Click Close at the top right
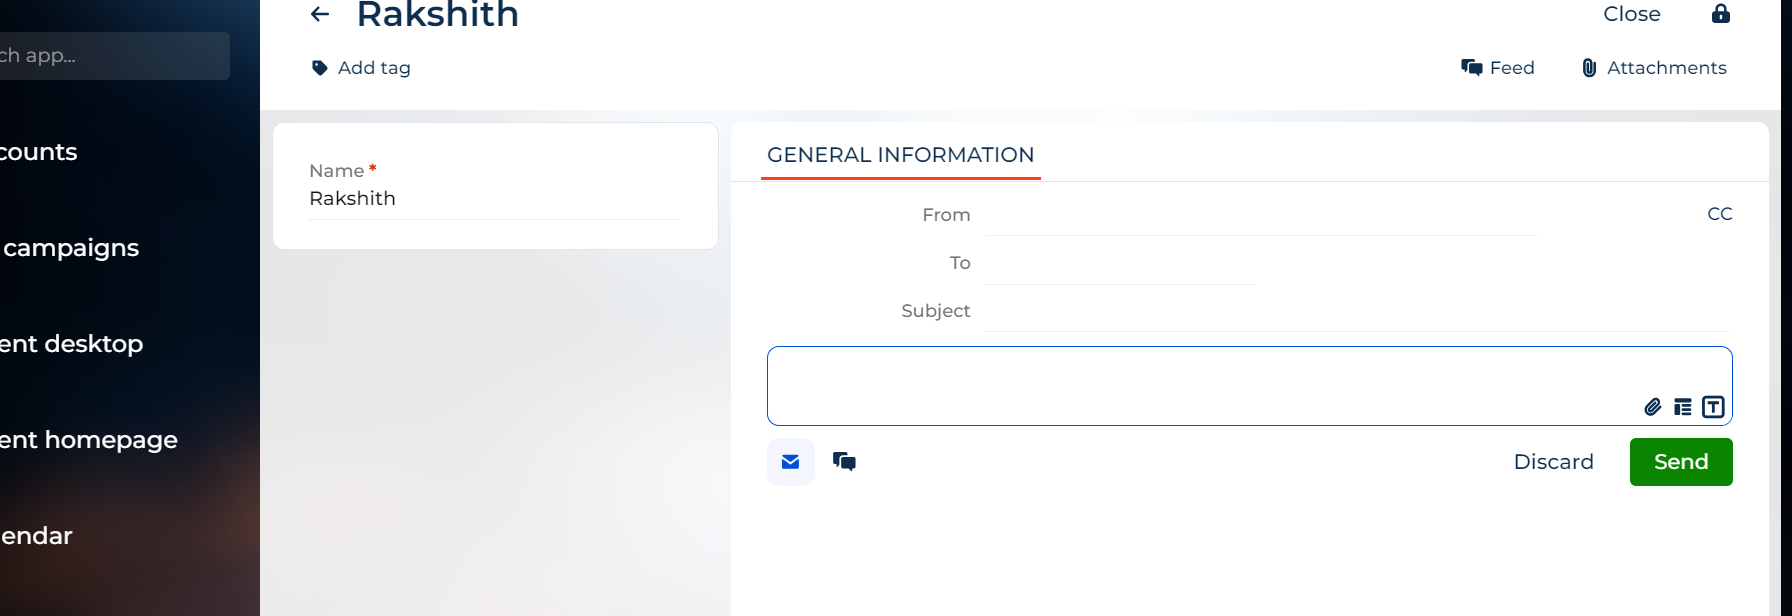1792x616 pixels. tap(1632, 14)
